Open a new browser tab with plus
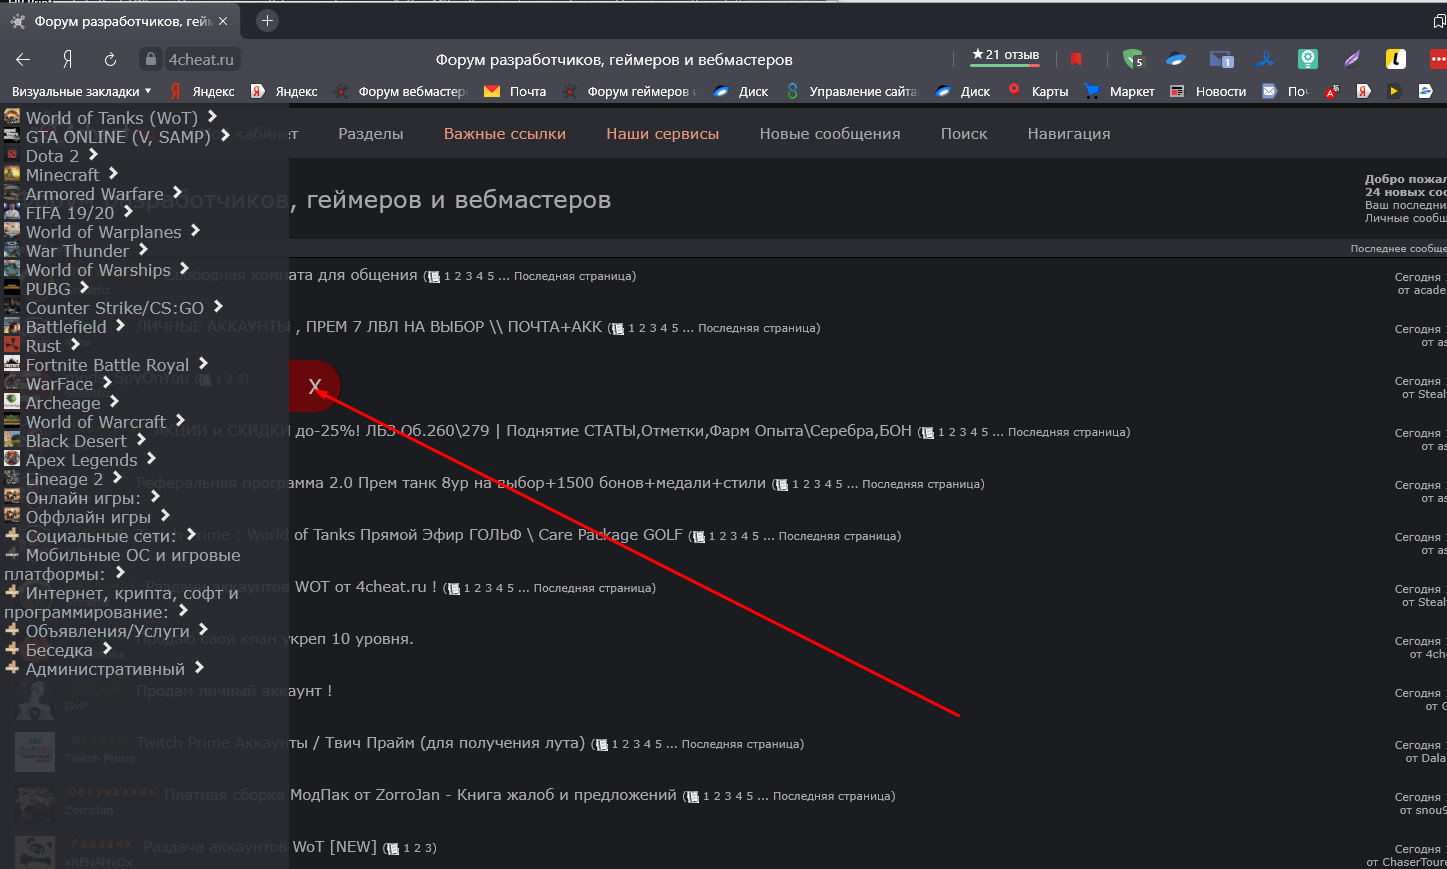The width and height of the screenshot is (1447, 869). coord(267,20)
